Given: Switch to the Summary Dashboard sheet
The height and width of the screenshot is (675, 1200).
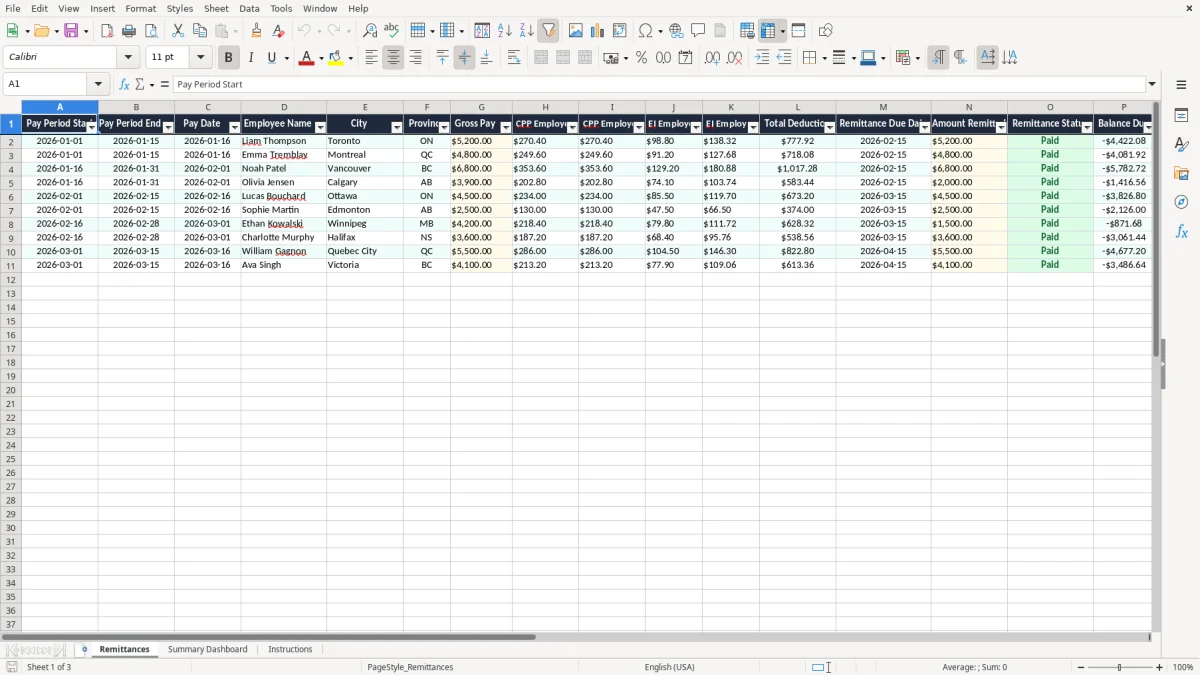Looking at the screenshot, I should [208, 649].
